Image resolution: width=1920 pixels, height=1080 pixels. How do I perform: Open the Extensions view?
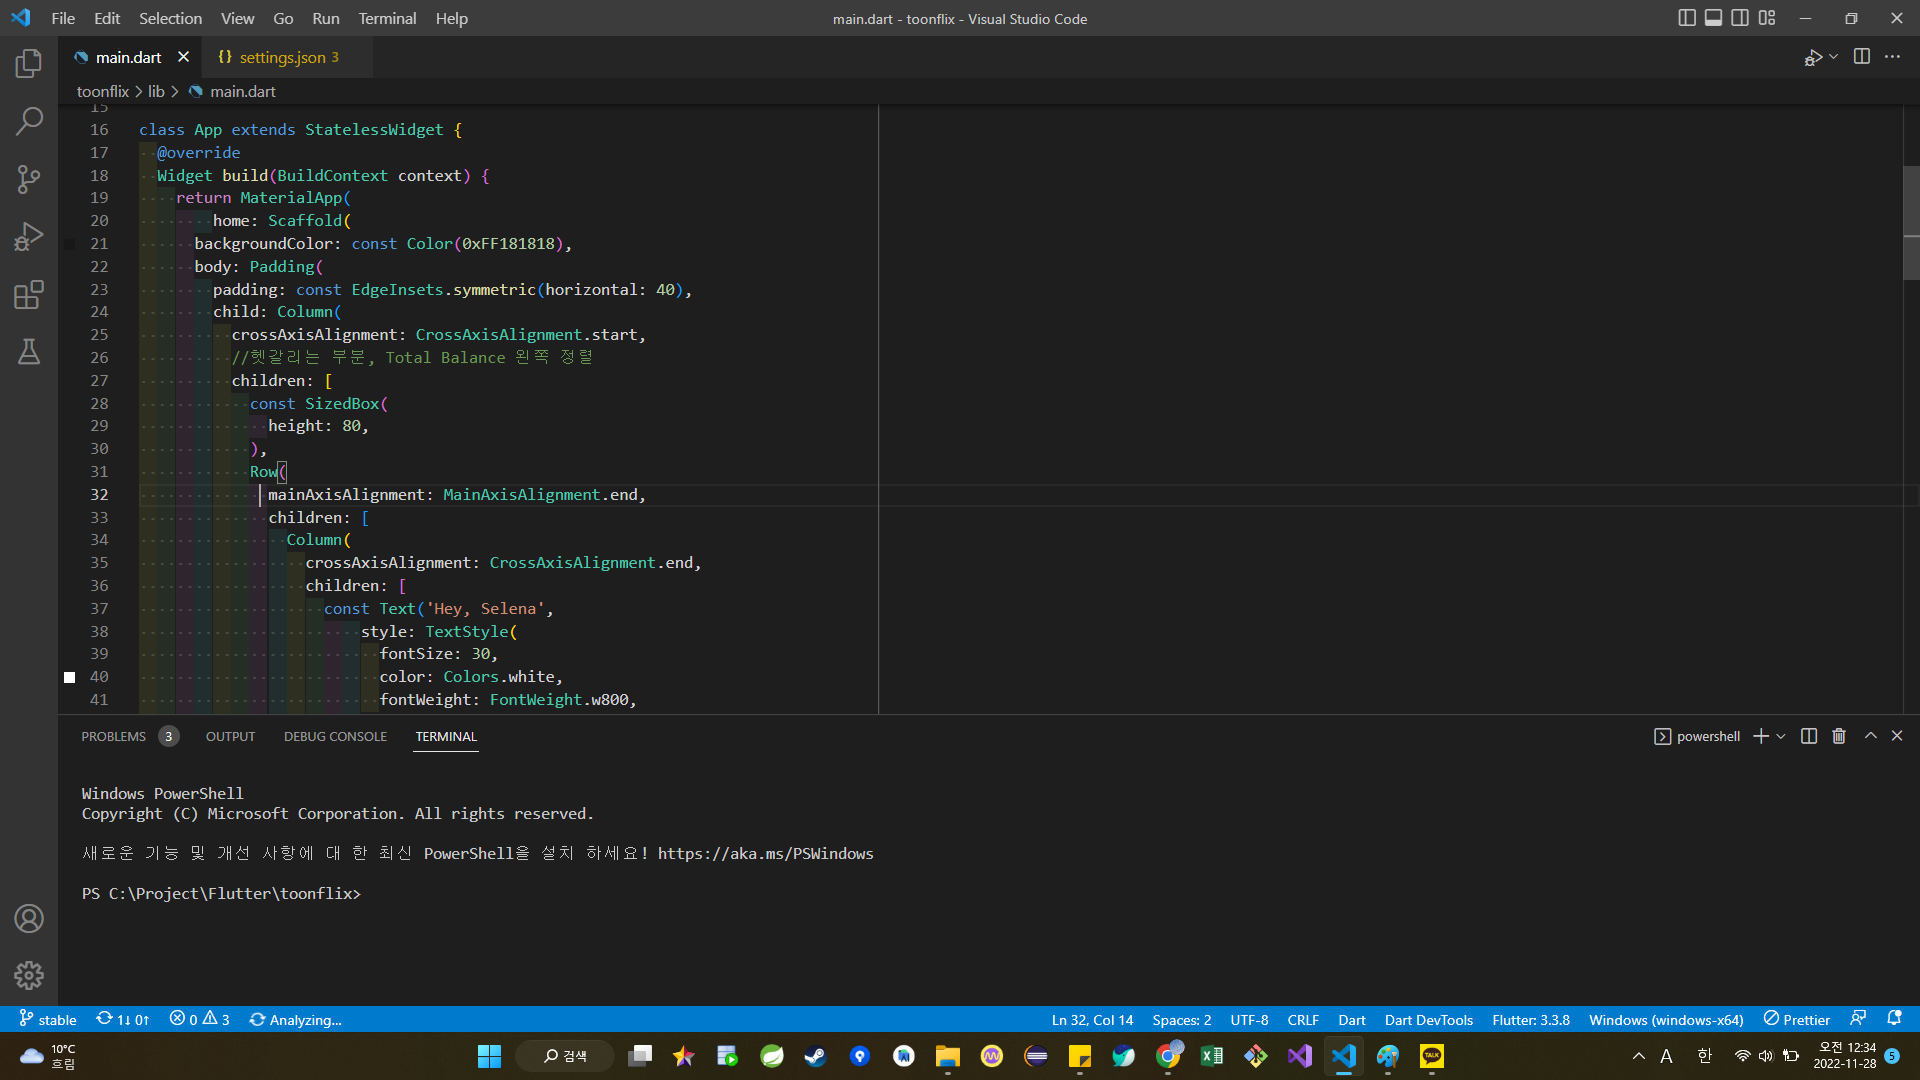[x=29, y=294]
